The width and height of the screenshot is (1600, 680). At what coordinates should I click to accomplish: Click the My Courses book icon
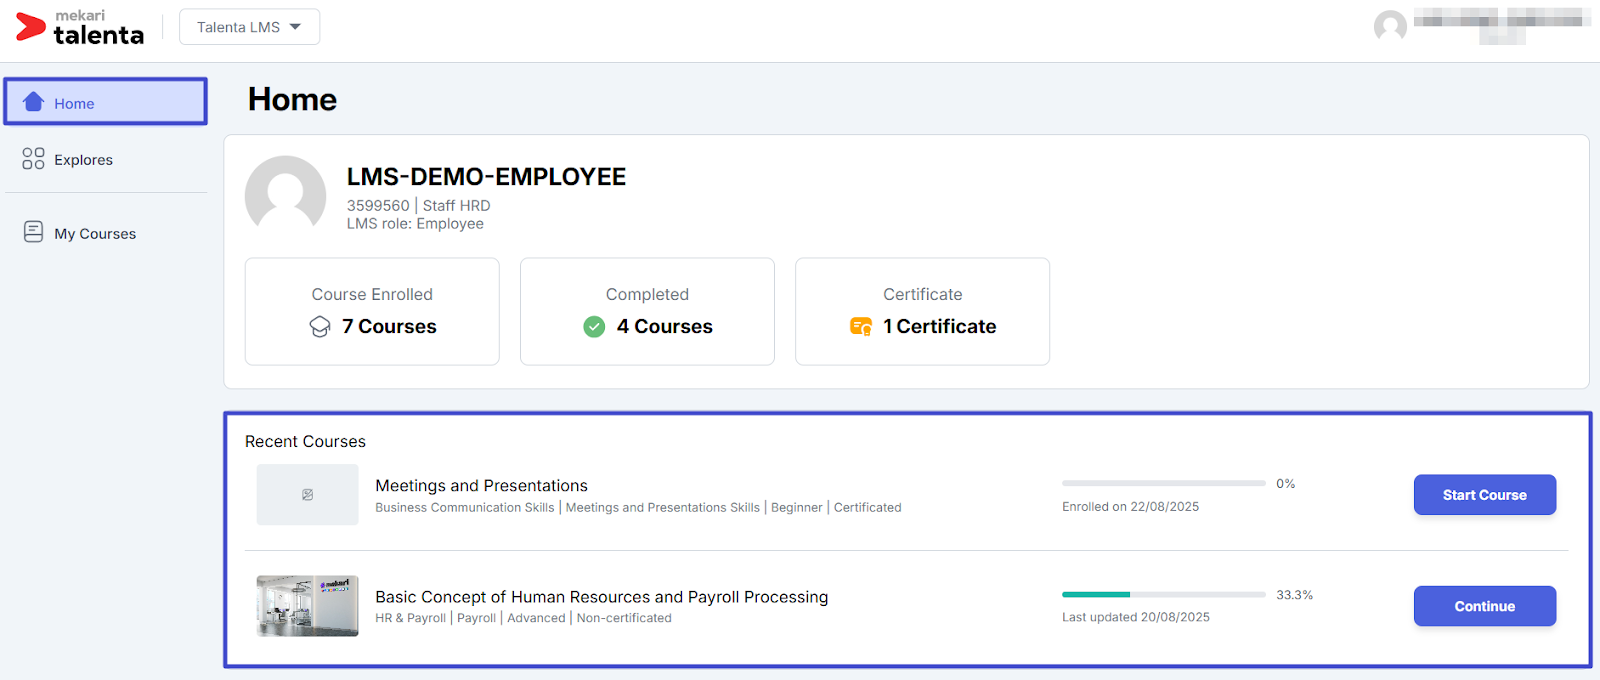tap(33, 232)
